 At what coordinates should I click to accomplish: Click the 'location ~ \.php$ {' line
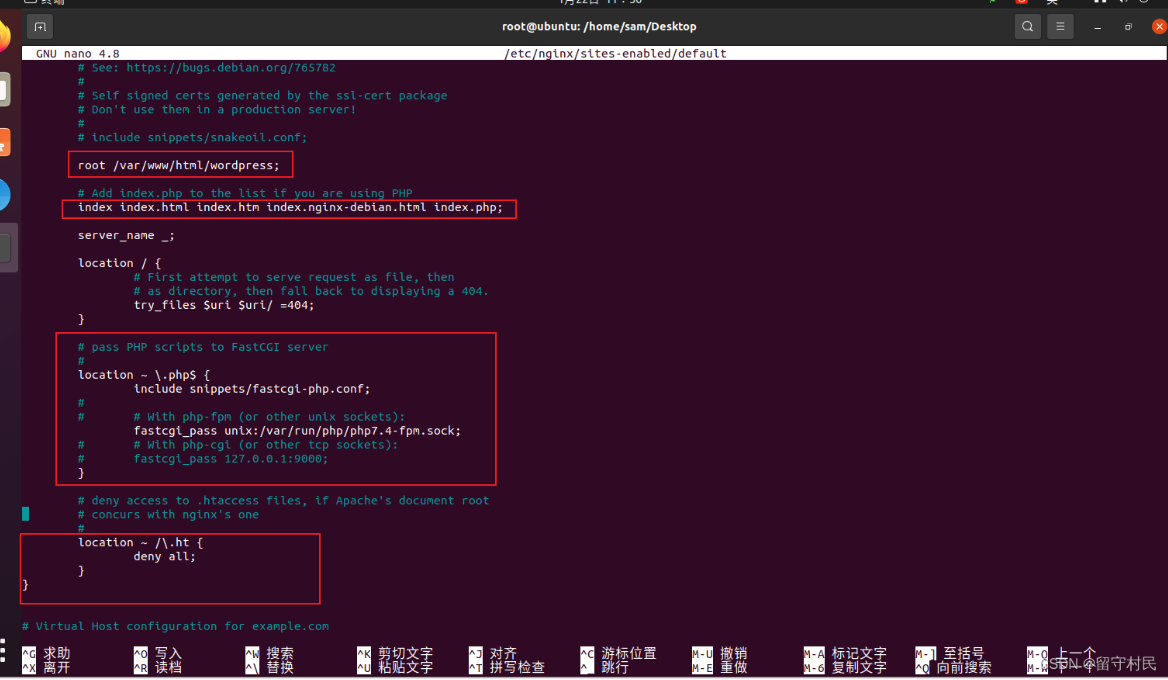point(144,375)
